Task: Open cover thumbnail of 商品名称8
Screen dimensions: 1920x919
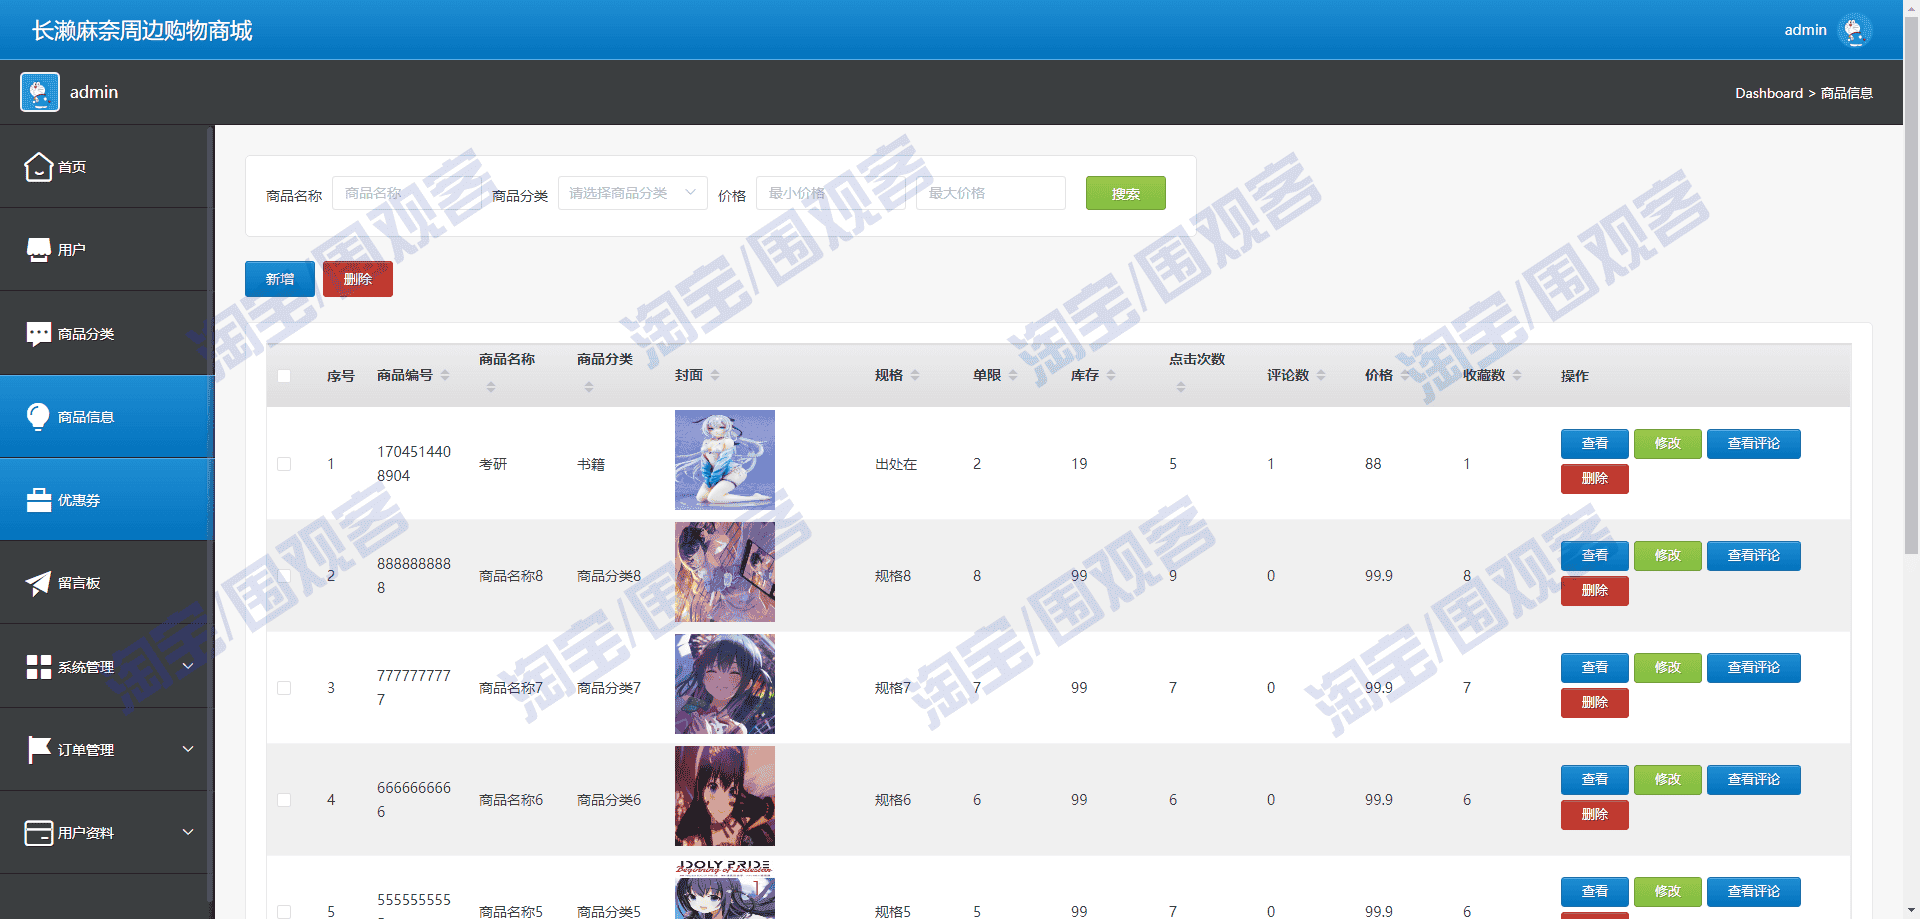Action: click(725, 572)
